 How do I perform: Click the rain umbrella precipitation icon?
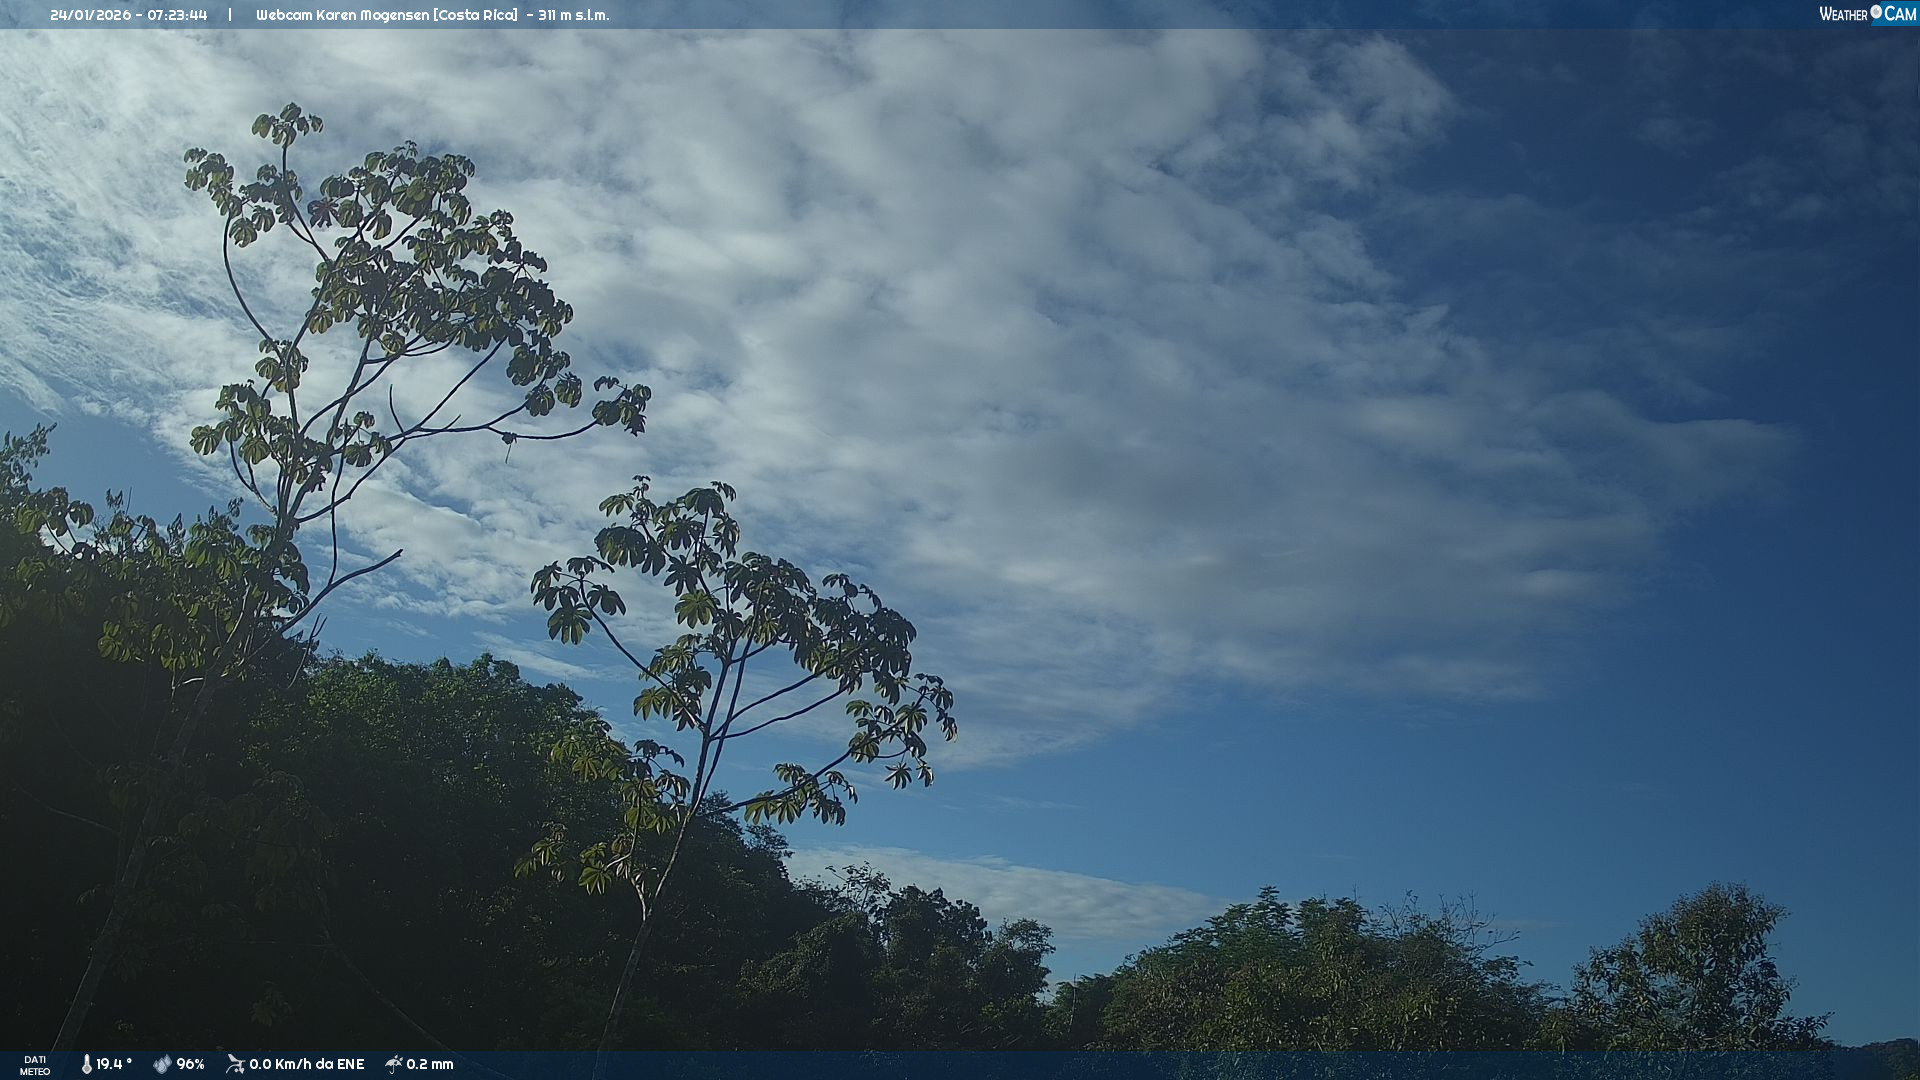click(394, 1064)
